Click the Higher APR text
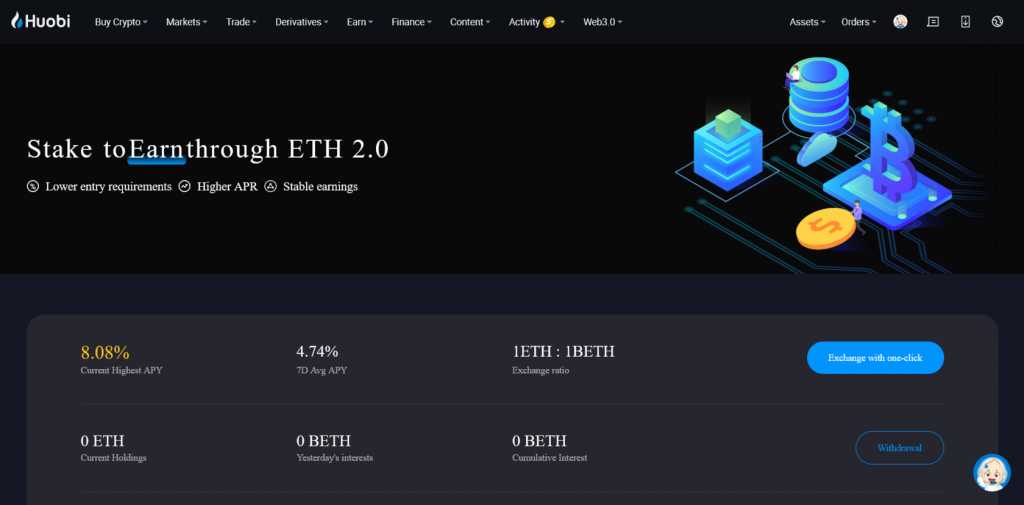Image resolution: width=1024 pixels, height=505 pixels. click(x=227, y=187)
